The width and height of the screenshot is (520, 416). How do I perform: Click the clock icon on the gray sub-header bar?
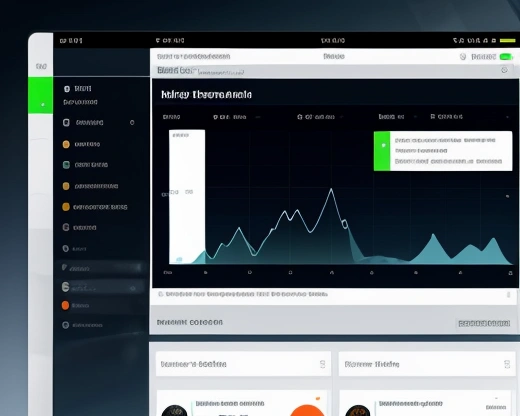[504, 70]
